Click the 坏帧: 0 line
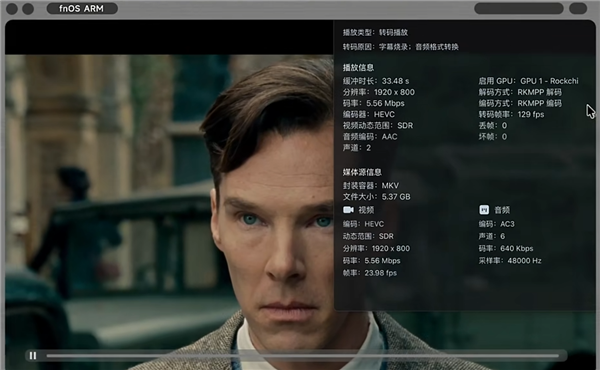Image resolution: width=600 pixels, height=370 pixels. point(493,137)
